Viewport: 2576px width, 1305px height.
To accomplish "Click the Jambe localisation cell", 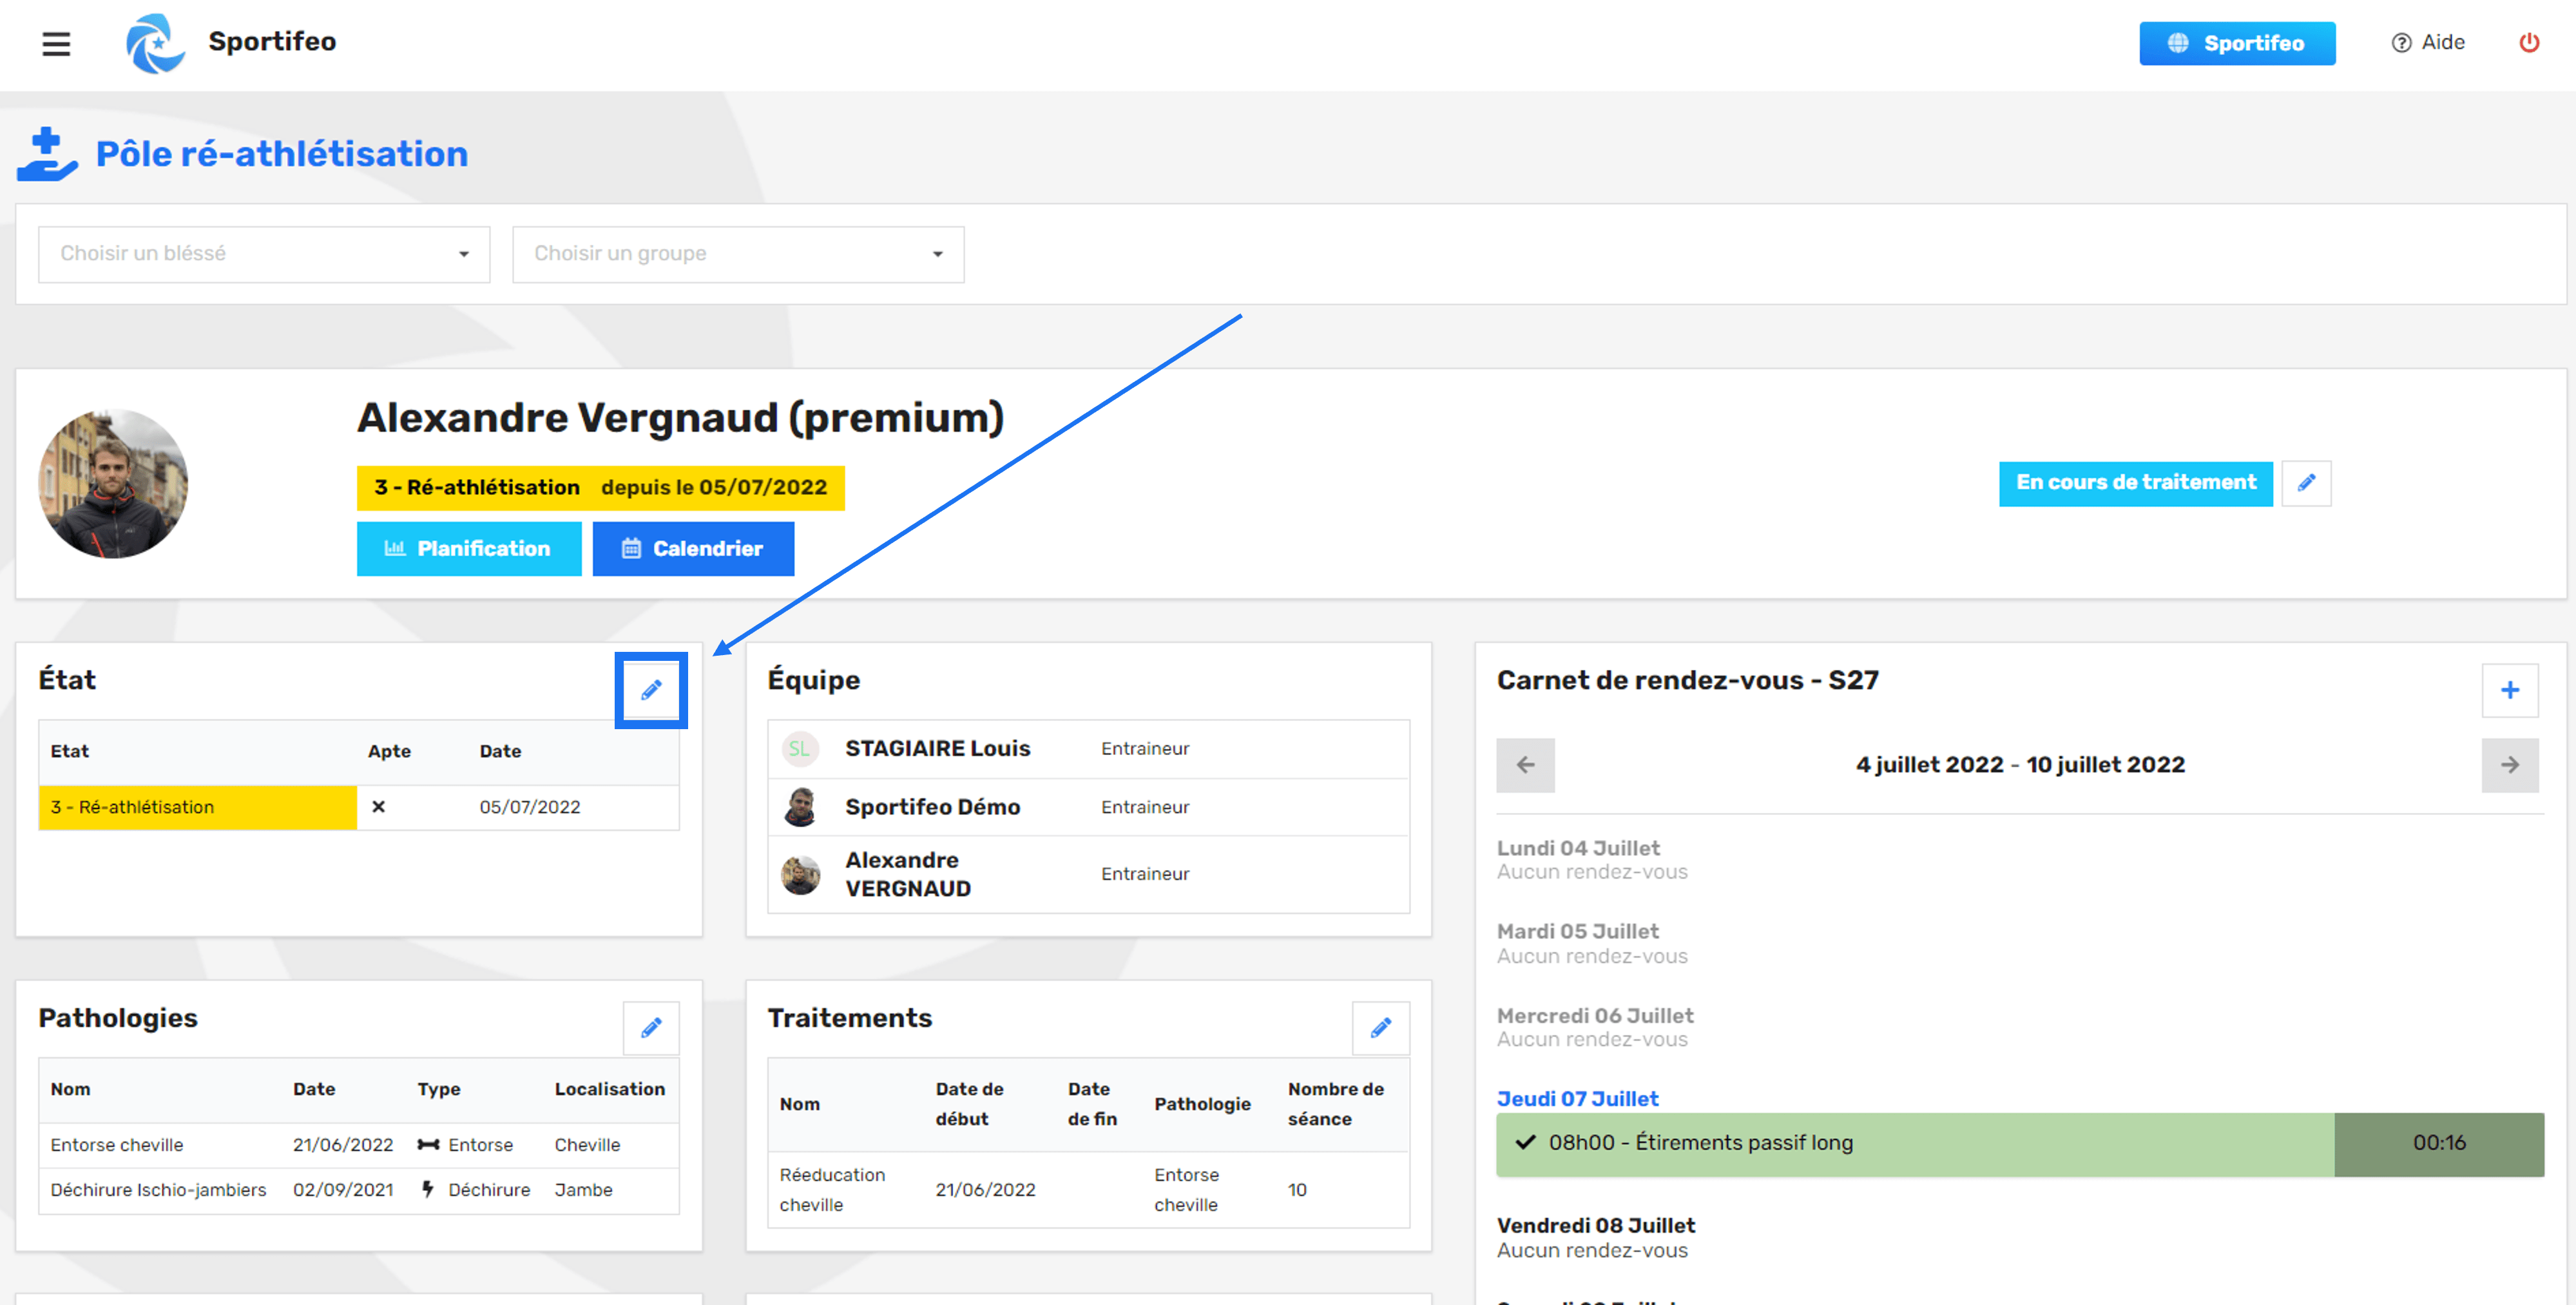I will click(583, 1190).
